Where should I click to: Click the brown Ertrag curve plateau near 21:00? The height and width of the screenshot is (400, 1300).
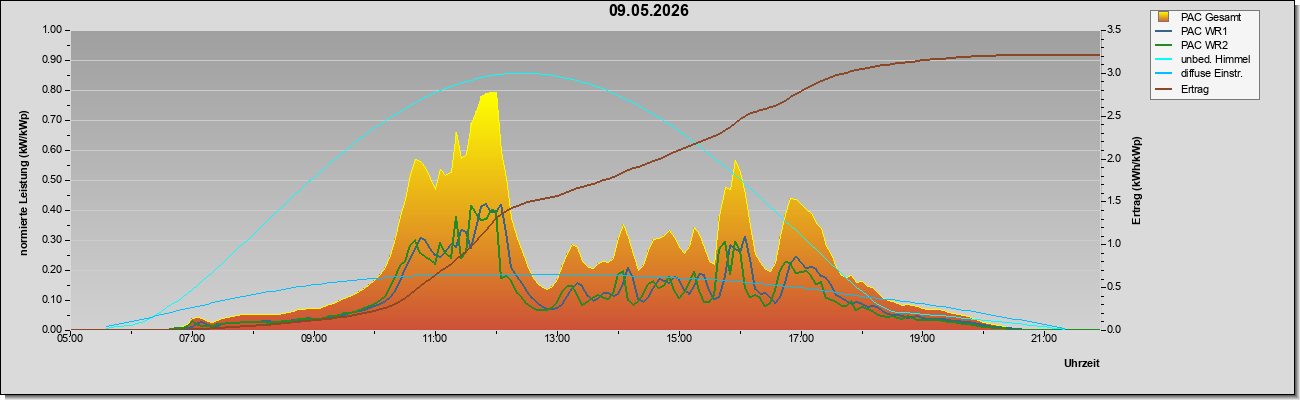coord(1043,55)
